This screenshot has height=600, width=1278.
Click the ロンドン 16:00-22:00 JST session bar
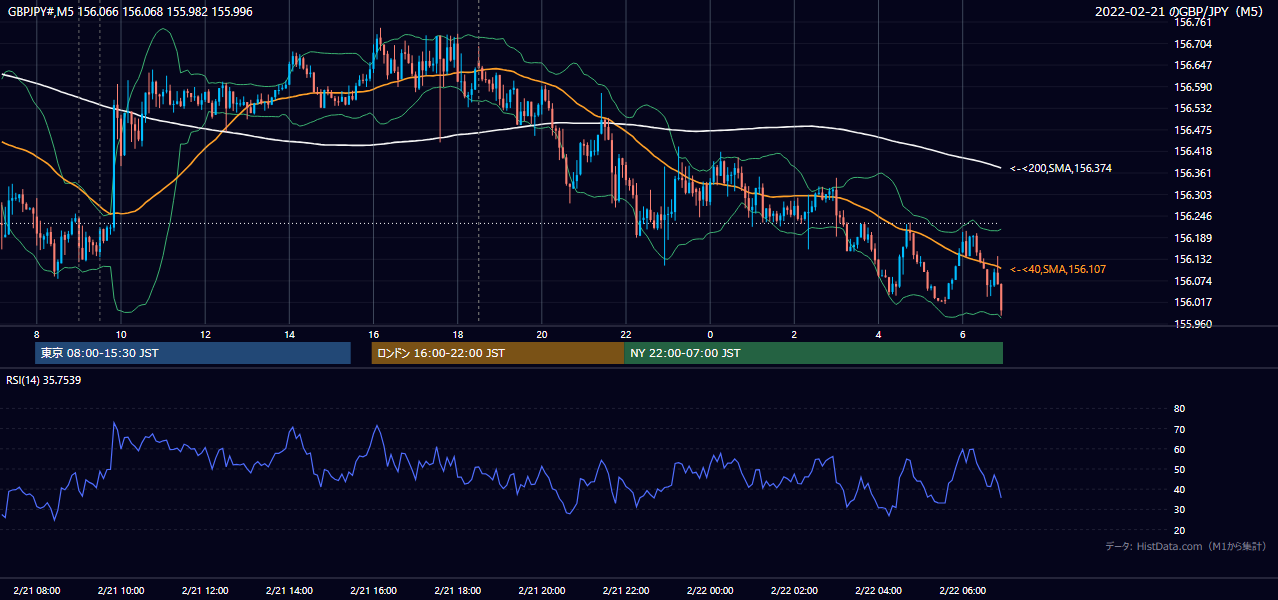pos(497,353)
